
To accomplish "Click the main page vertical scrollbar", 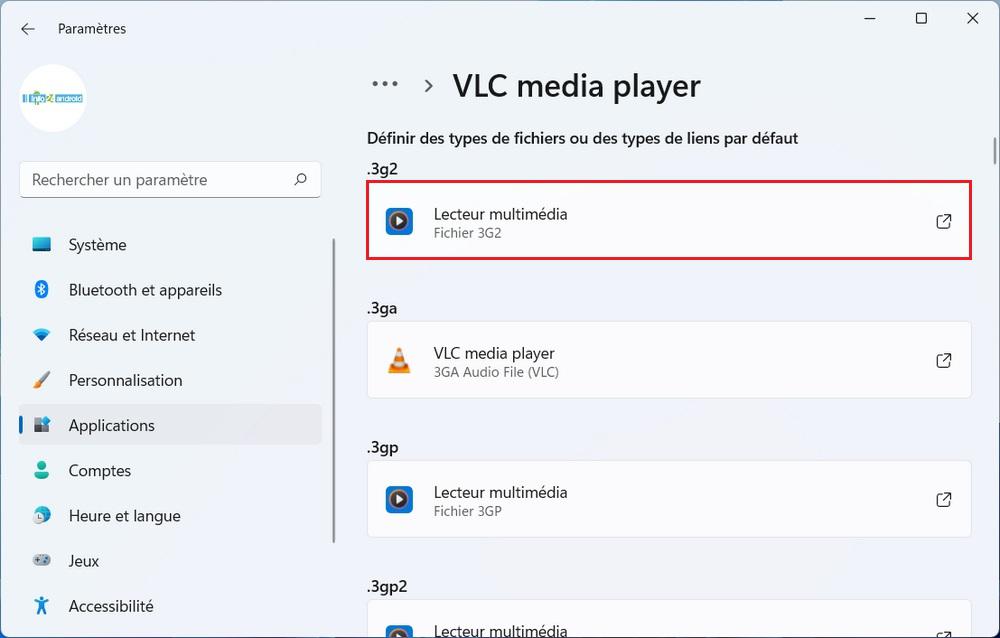I will [x=994, y=151].
